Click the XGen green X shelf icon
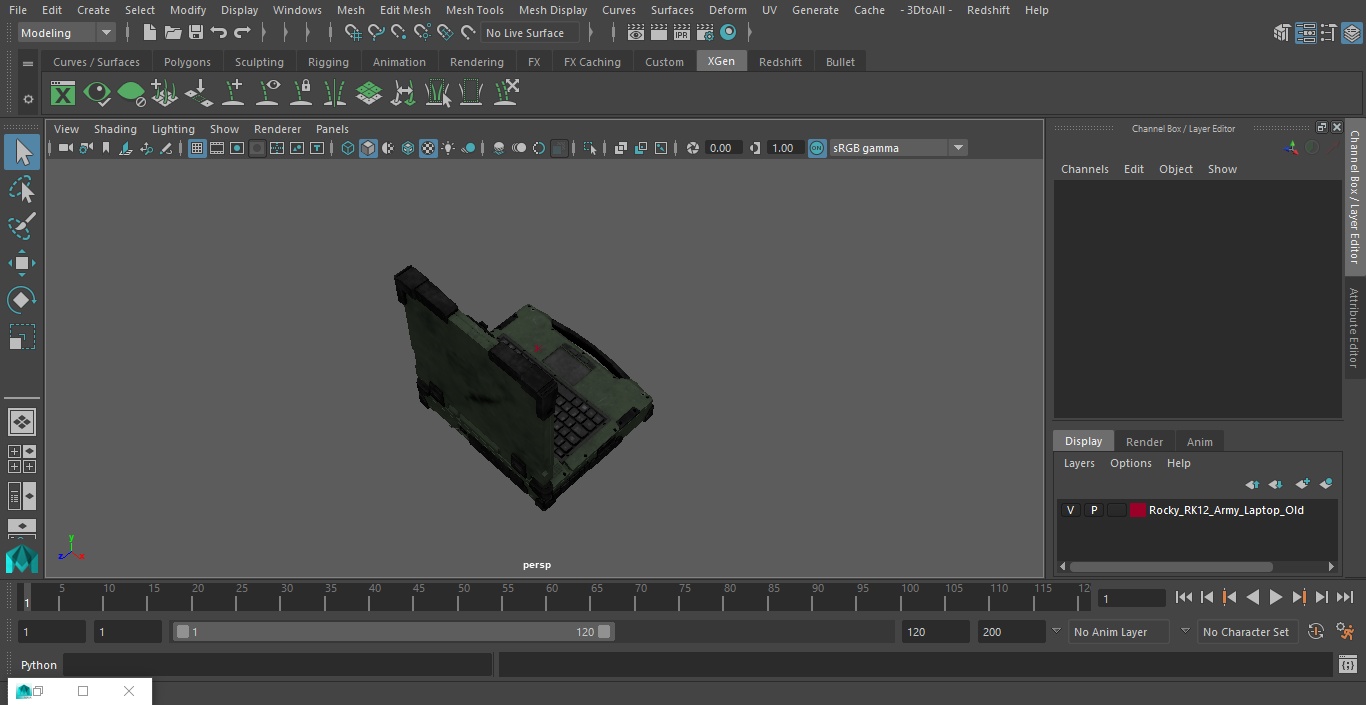Image resolution: width=1366 pixels, height=705 pixels. (x=63, y=94)
